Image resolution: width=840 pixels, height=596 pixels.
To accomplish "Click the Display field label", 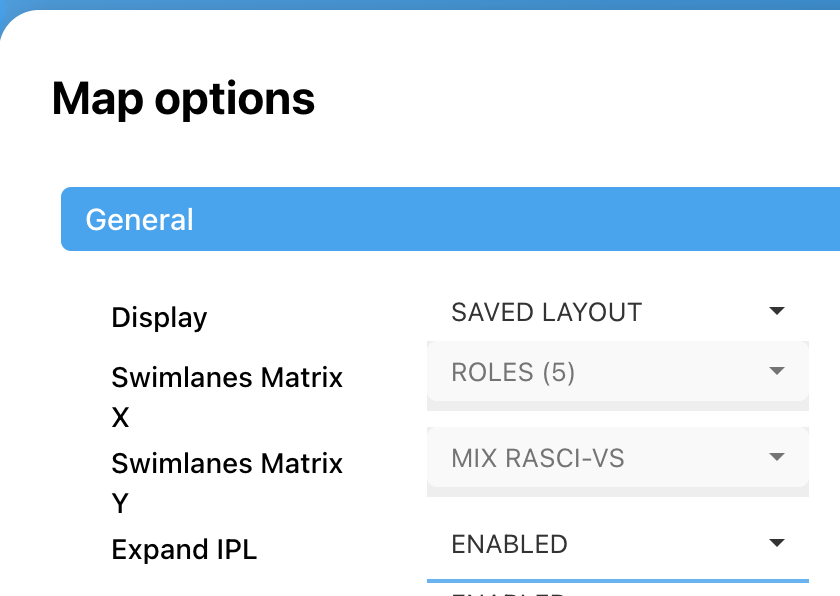I will [x=159, y=318].
